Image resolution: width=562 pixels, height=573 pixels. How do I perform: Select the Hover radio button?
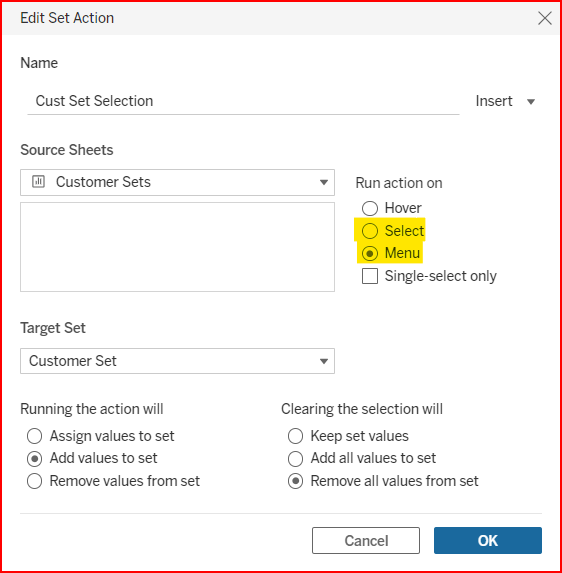point(370,208)
